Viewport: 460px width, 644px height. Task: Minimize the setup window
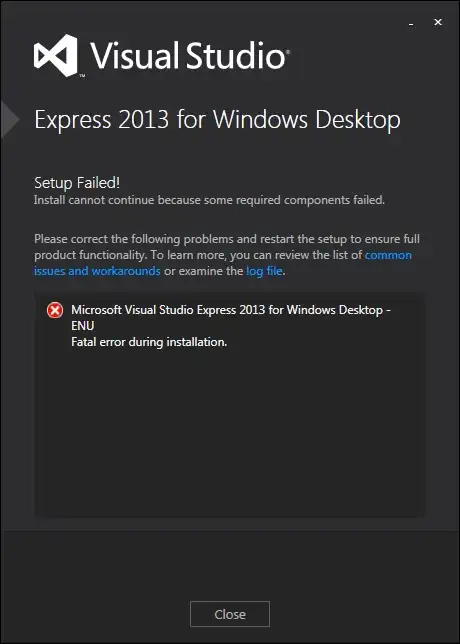coord(411,24)
